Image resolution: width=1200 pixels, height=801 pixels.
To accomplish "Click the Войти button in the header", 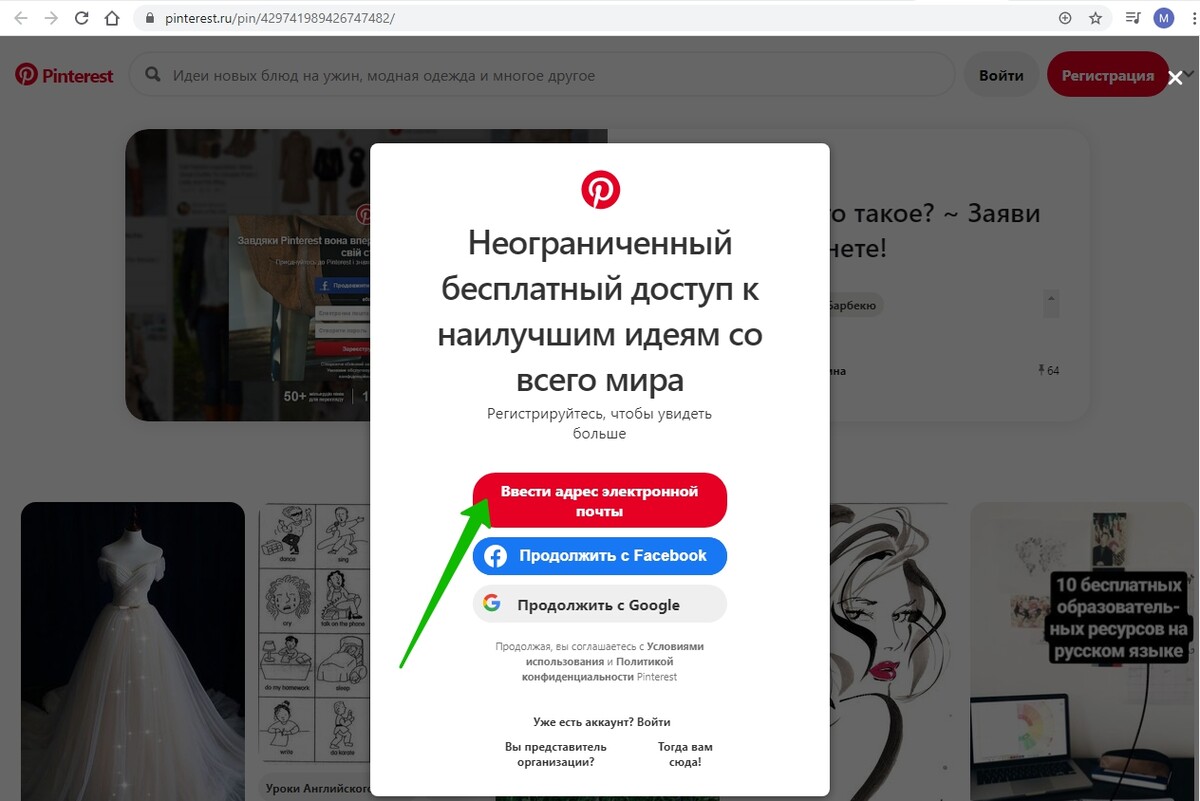I will [x=1001, y=75].
